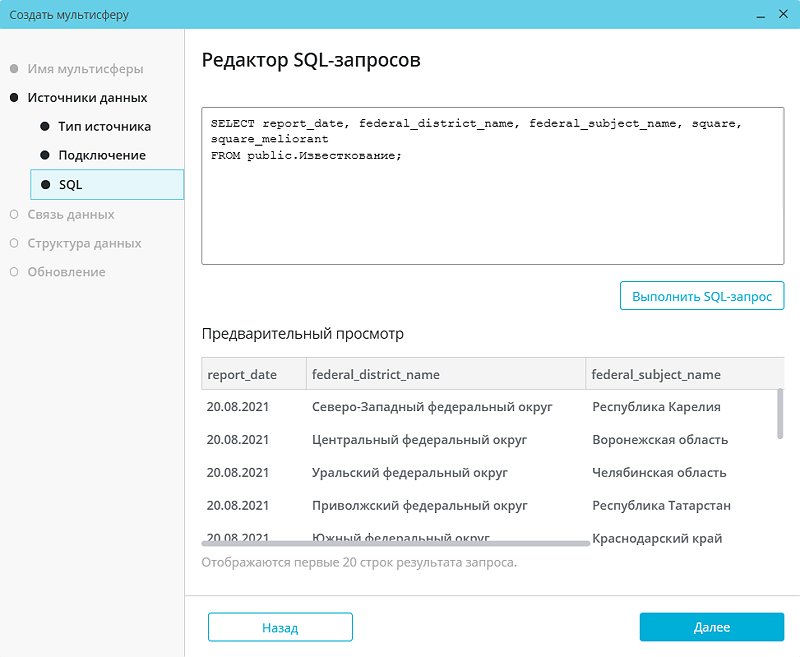Select the Центральный федеральный округ cell
Screen dimensions: 800x657
pyautogui.click(x=420, y=440)
